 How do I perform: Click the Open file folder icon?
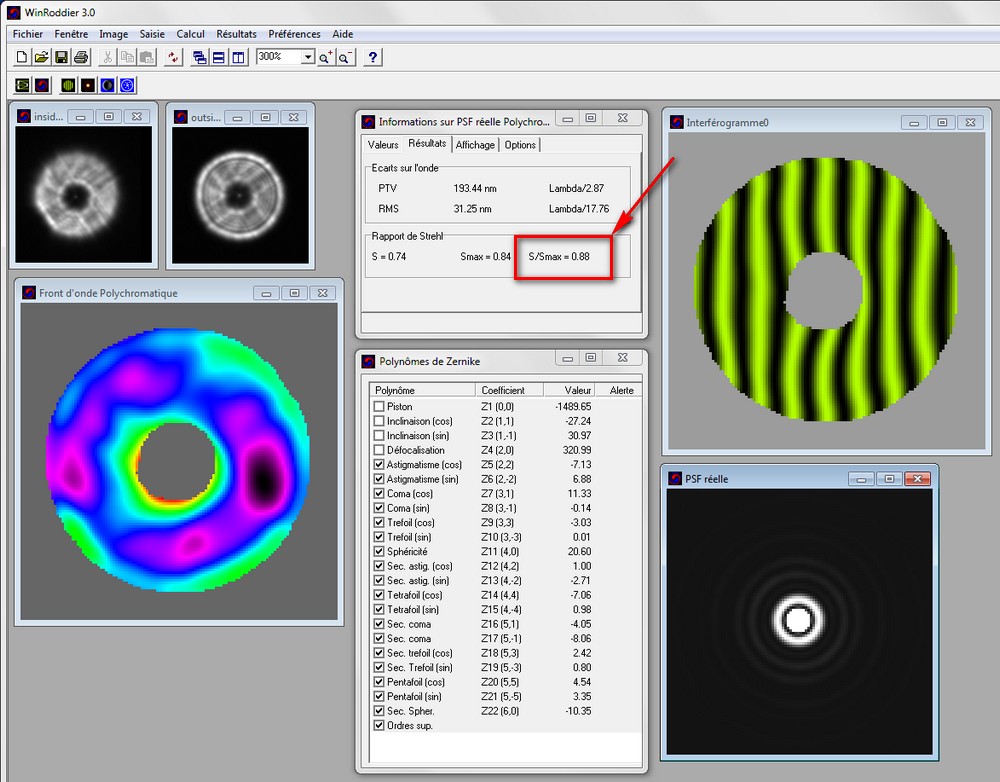click(x=41, y=57)
